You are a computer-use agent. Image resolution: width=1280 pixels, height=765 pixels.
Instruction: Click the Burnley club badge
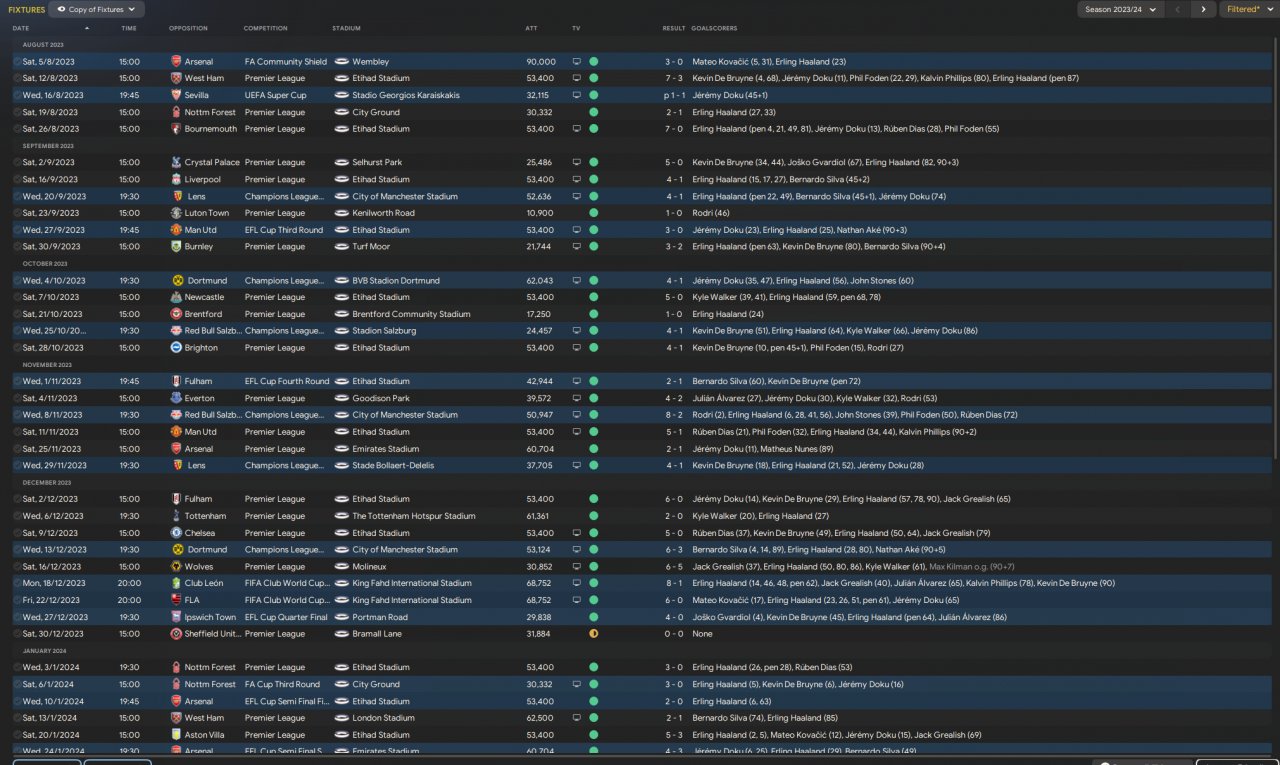tap(177, 246)
